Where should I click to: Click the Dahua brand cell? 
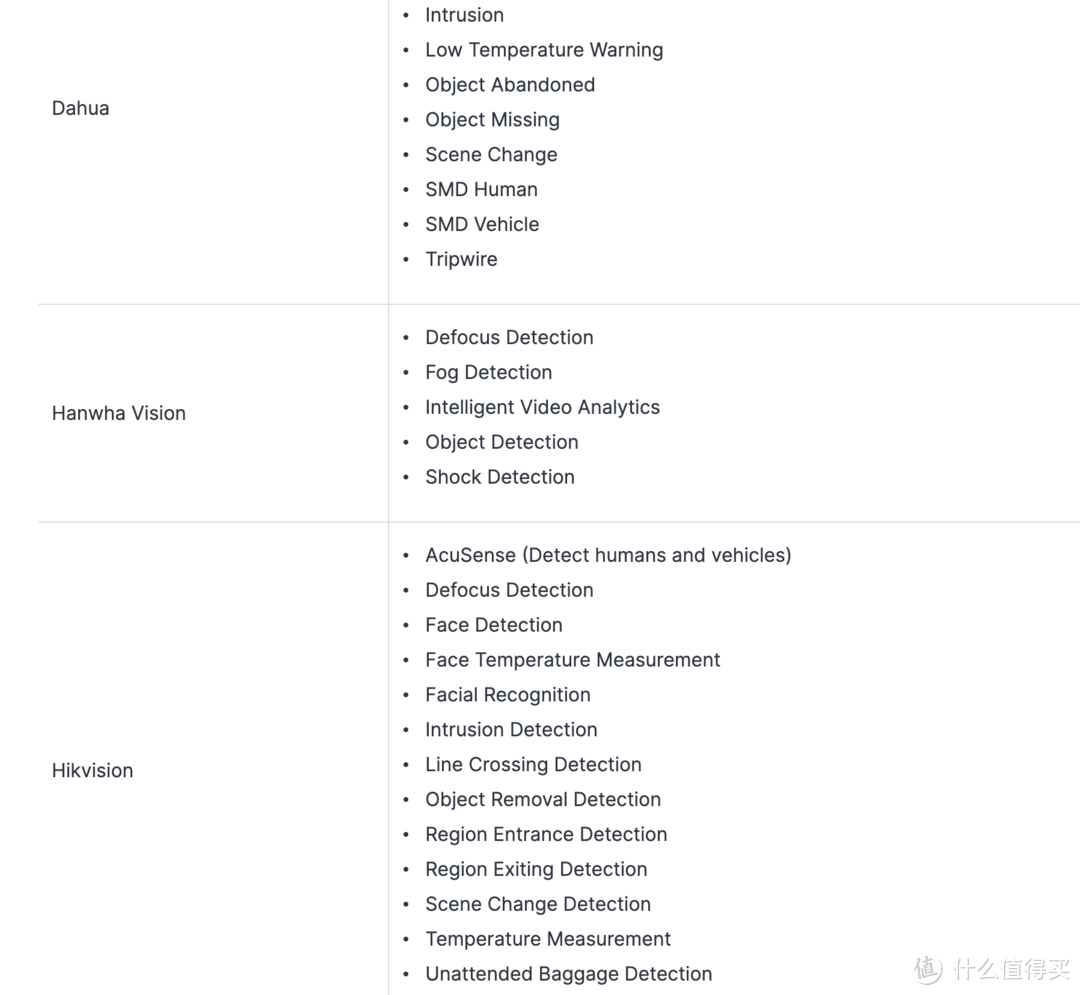[x=80, y=108]
